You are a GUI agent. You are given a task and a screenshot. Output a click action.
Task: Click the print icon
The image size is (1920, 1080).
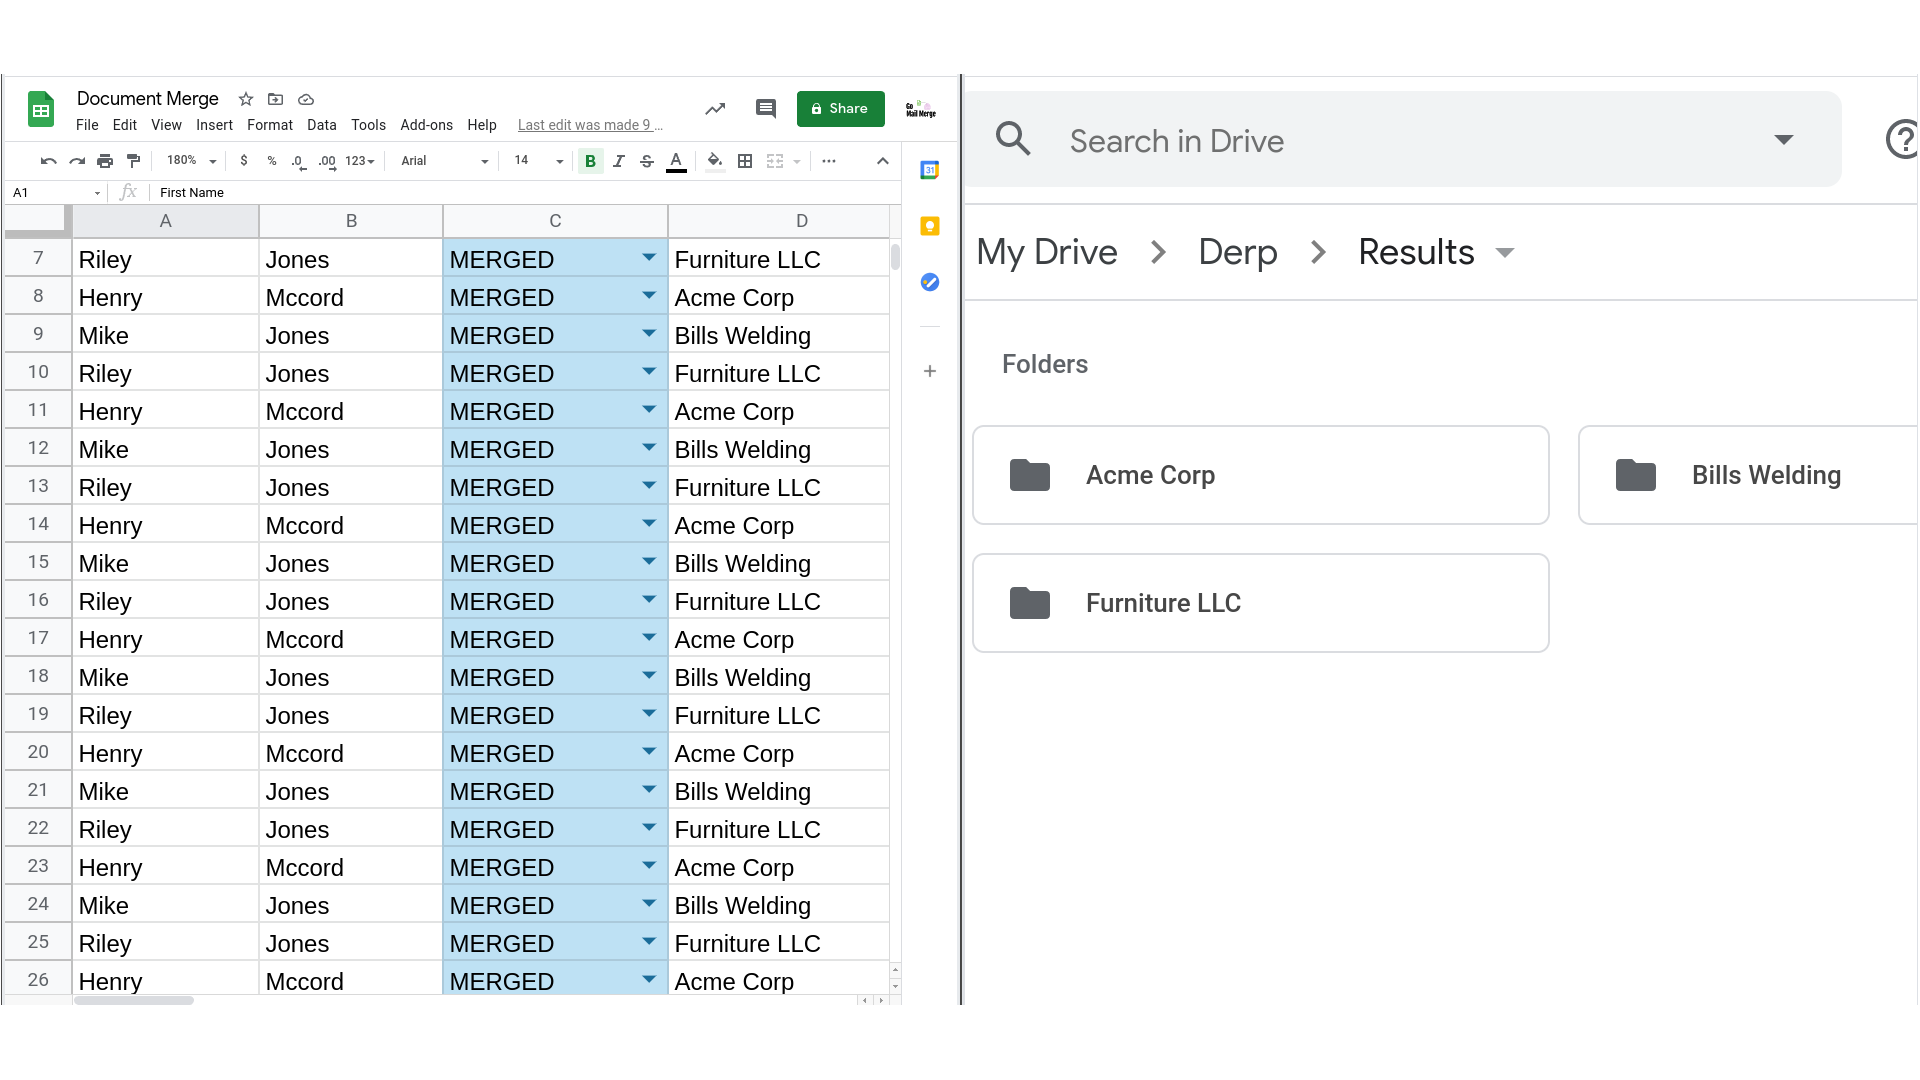104,160
